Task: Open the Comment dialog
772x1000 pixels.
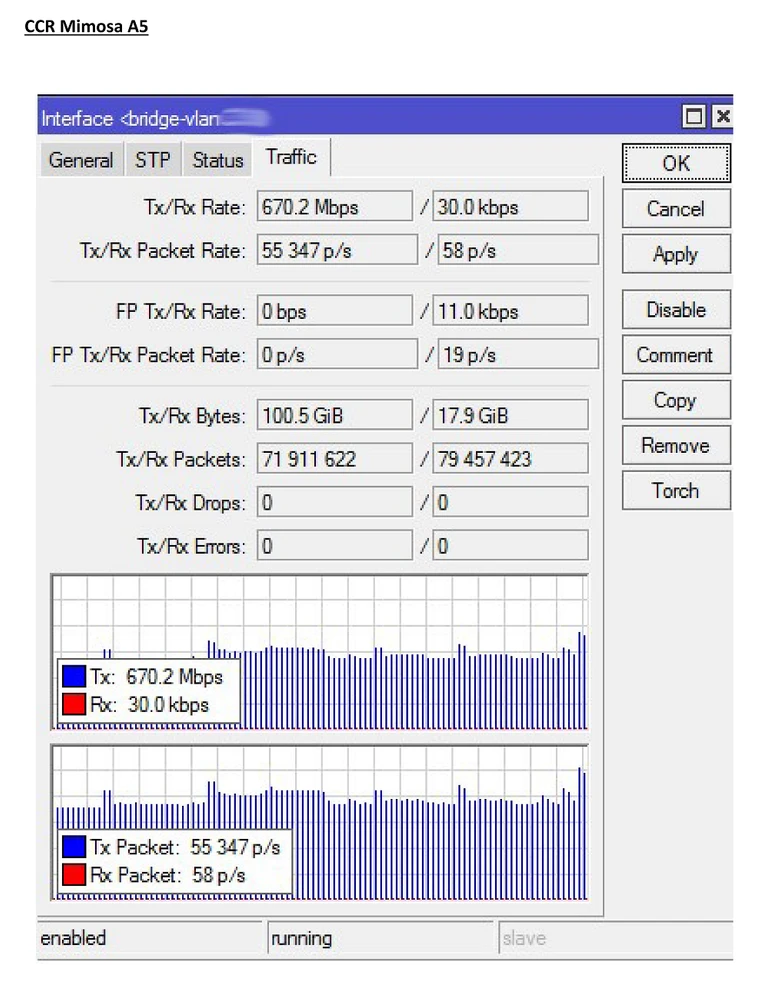Action: click(x=675, y=355)
